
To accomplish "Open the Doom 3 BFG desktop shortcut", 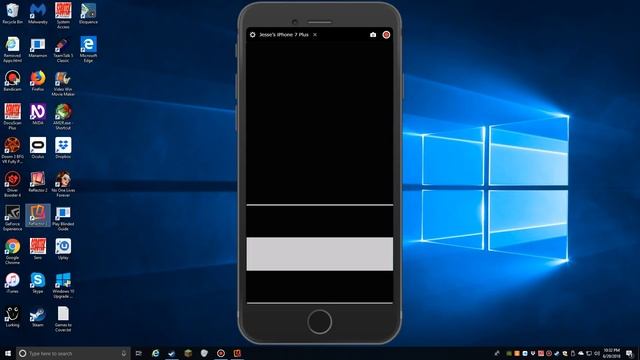I will tap(12, 150).
